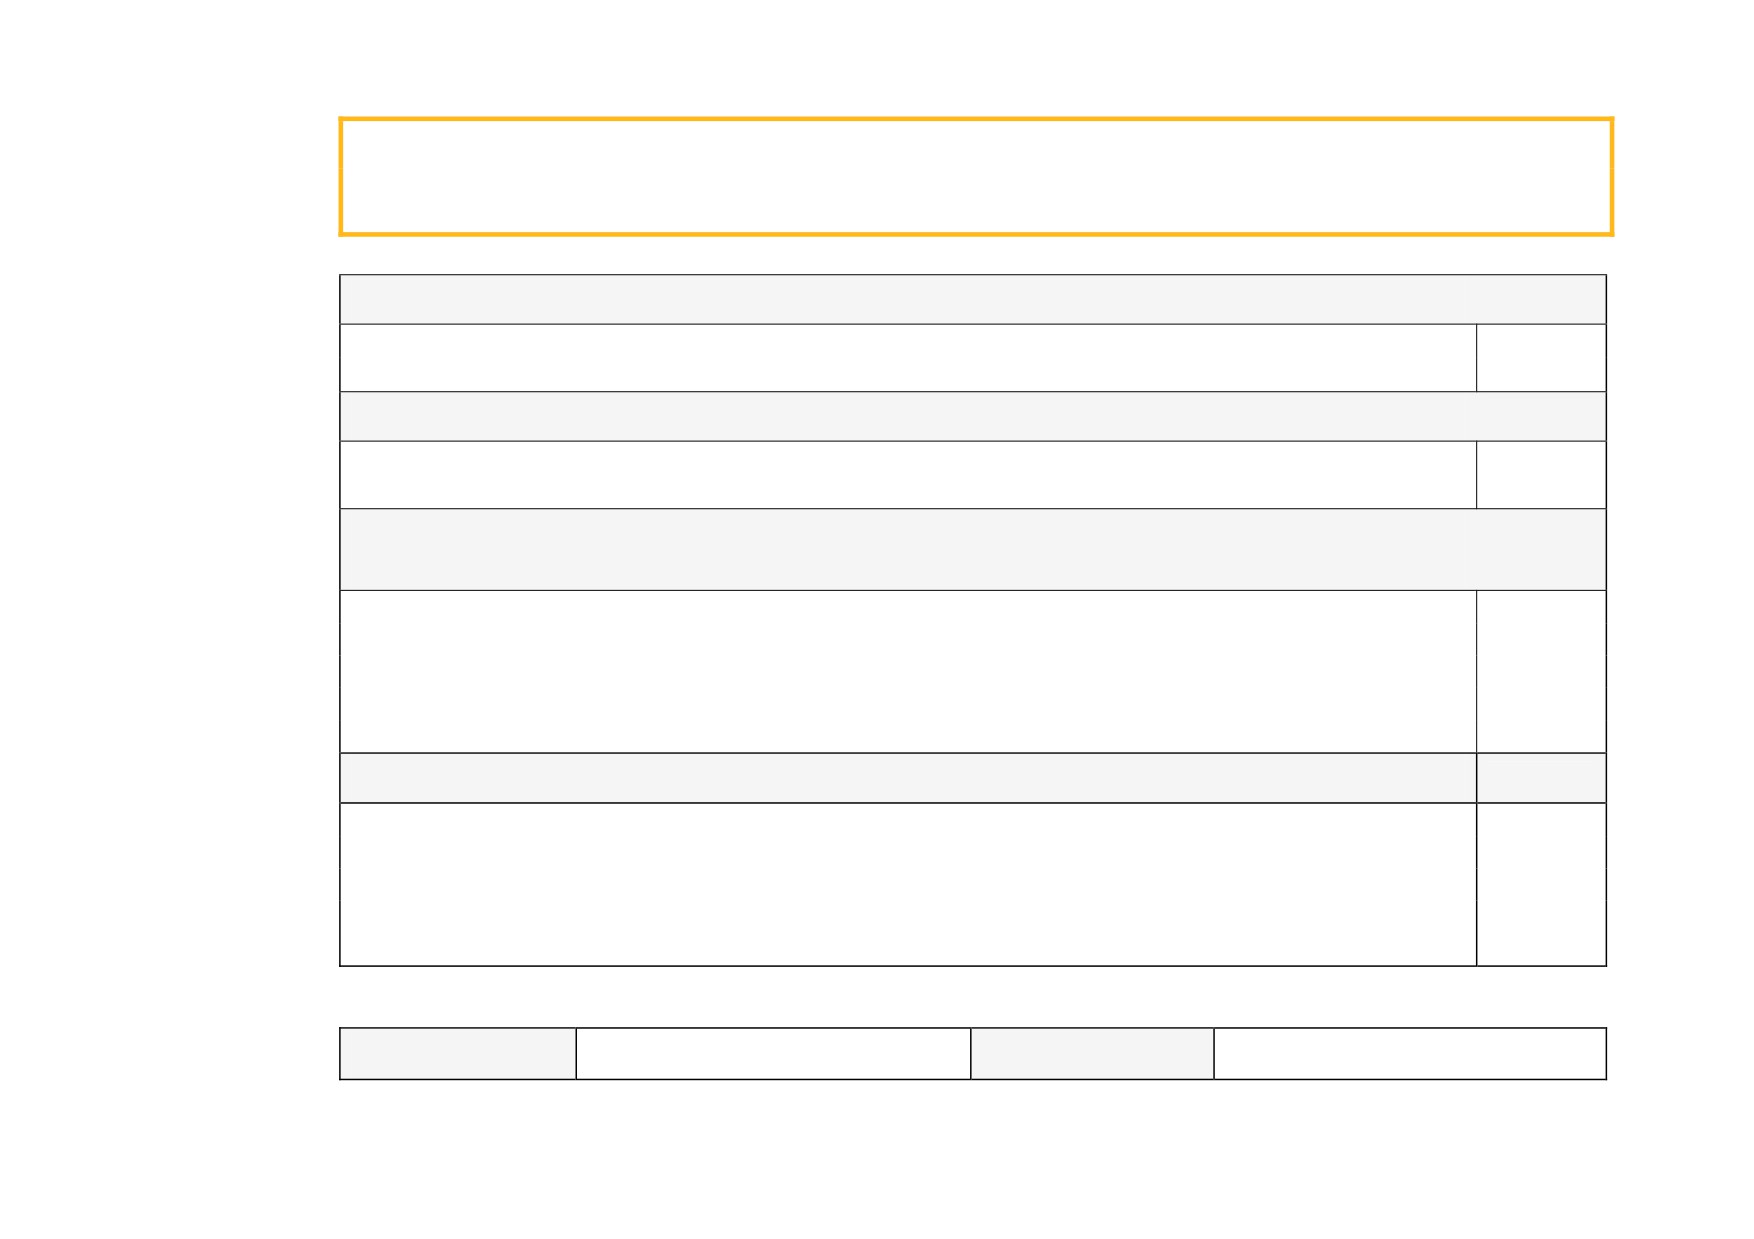1754x1239 pixels.
Task: Select second gray label cell in the four-cell table
Action: click(x=1092, y=1053)
